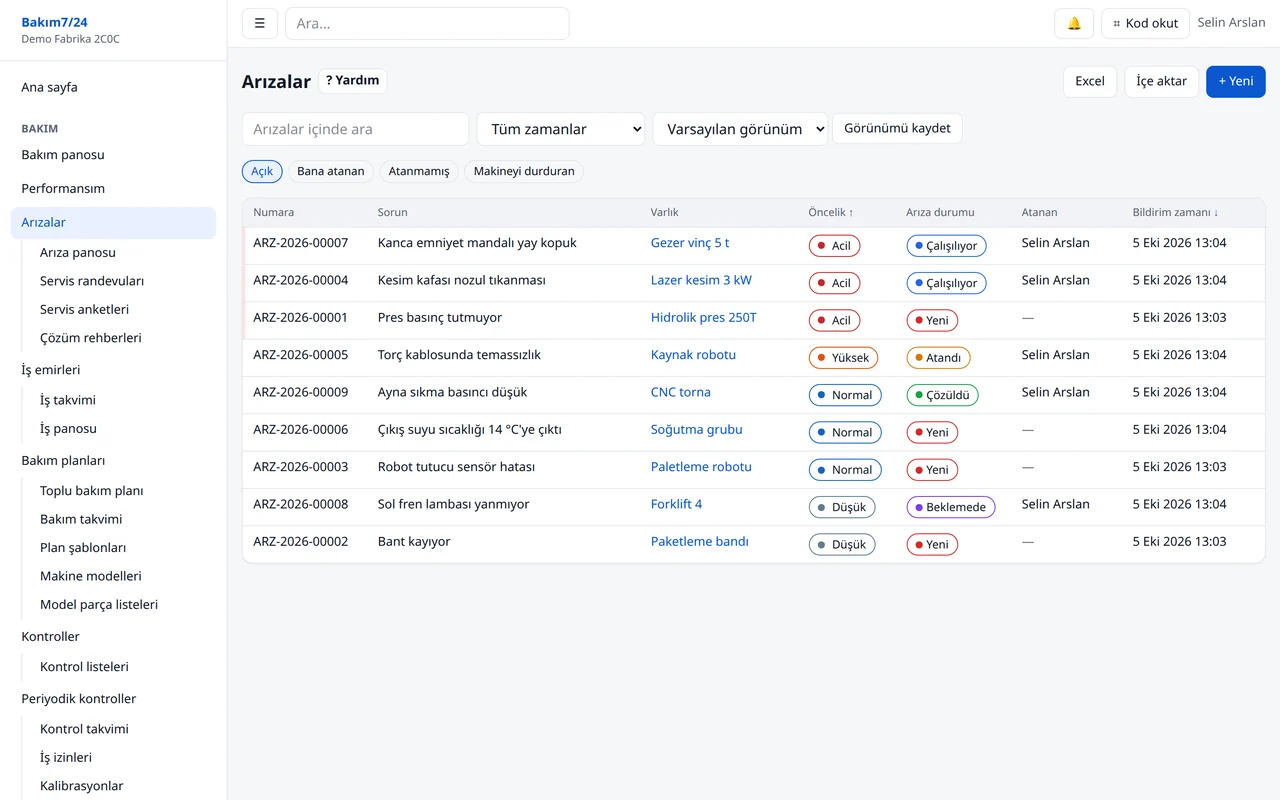Create a new fault with + Yeni
This screenshot has width=1280, height=800.
coord(1236,81)
